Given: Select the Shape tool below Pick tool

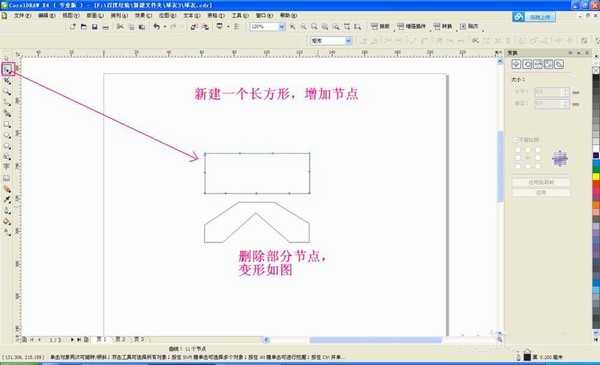Looking at the screenshot, I should pyautogui.click(x=7, y=81).
